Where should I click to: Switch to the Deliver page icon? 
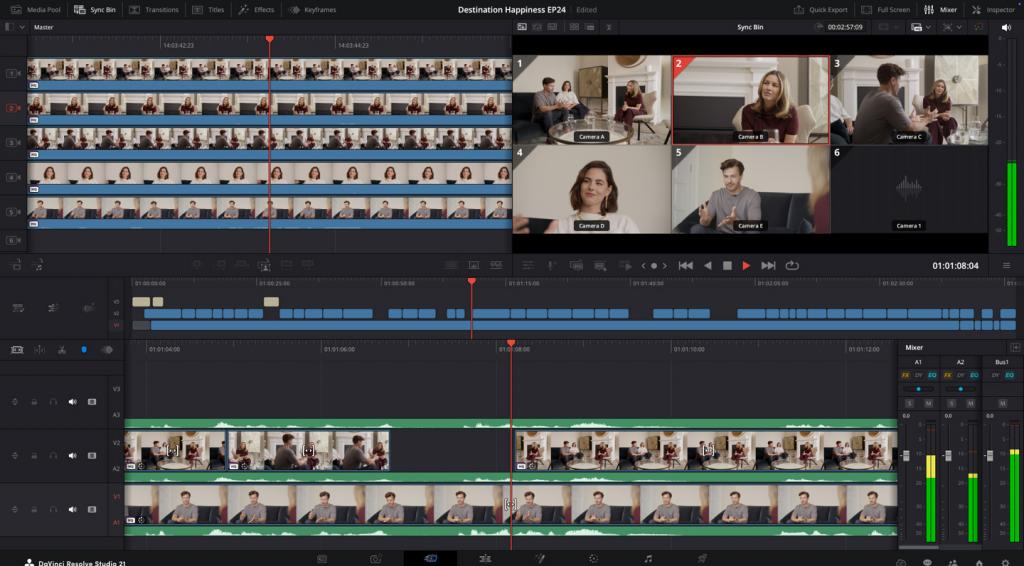click(702, 559)
